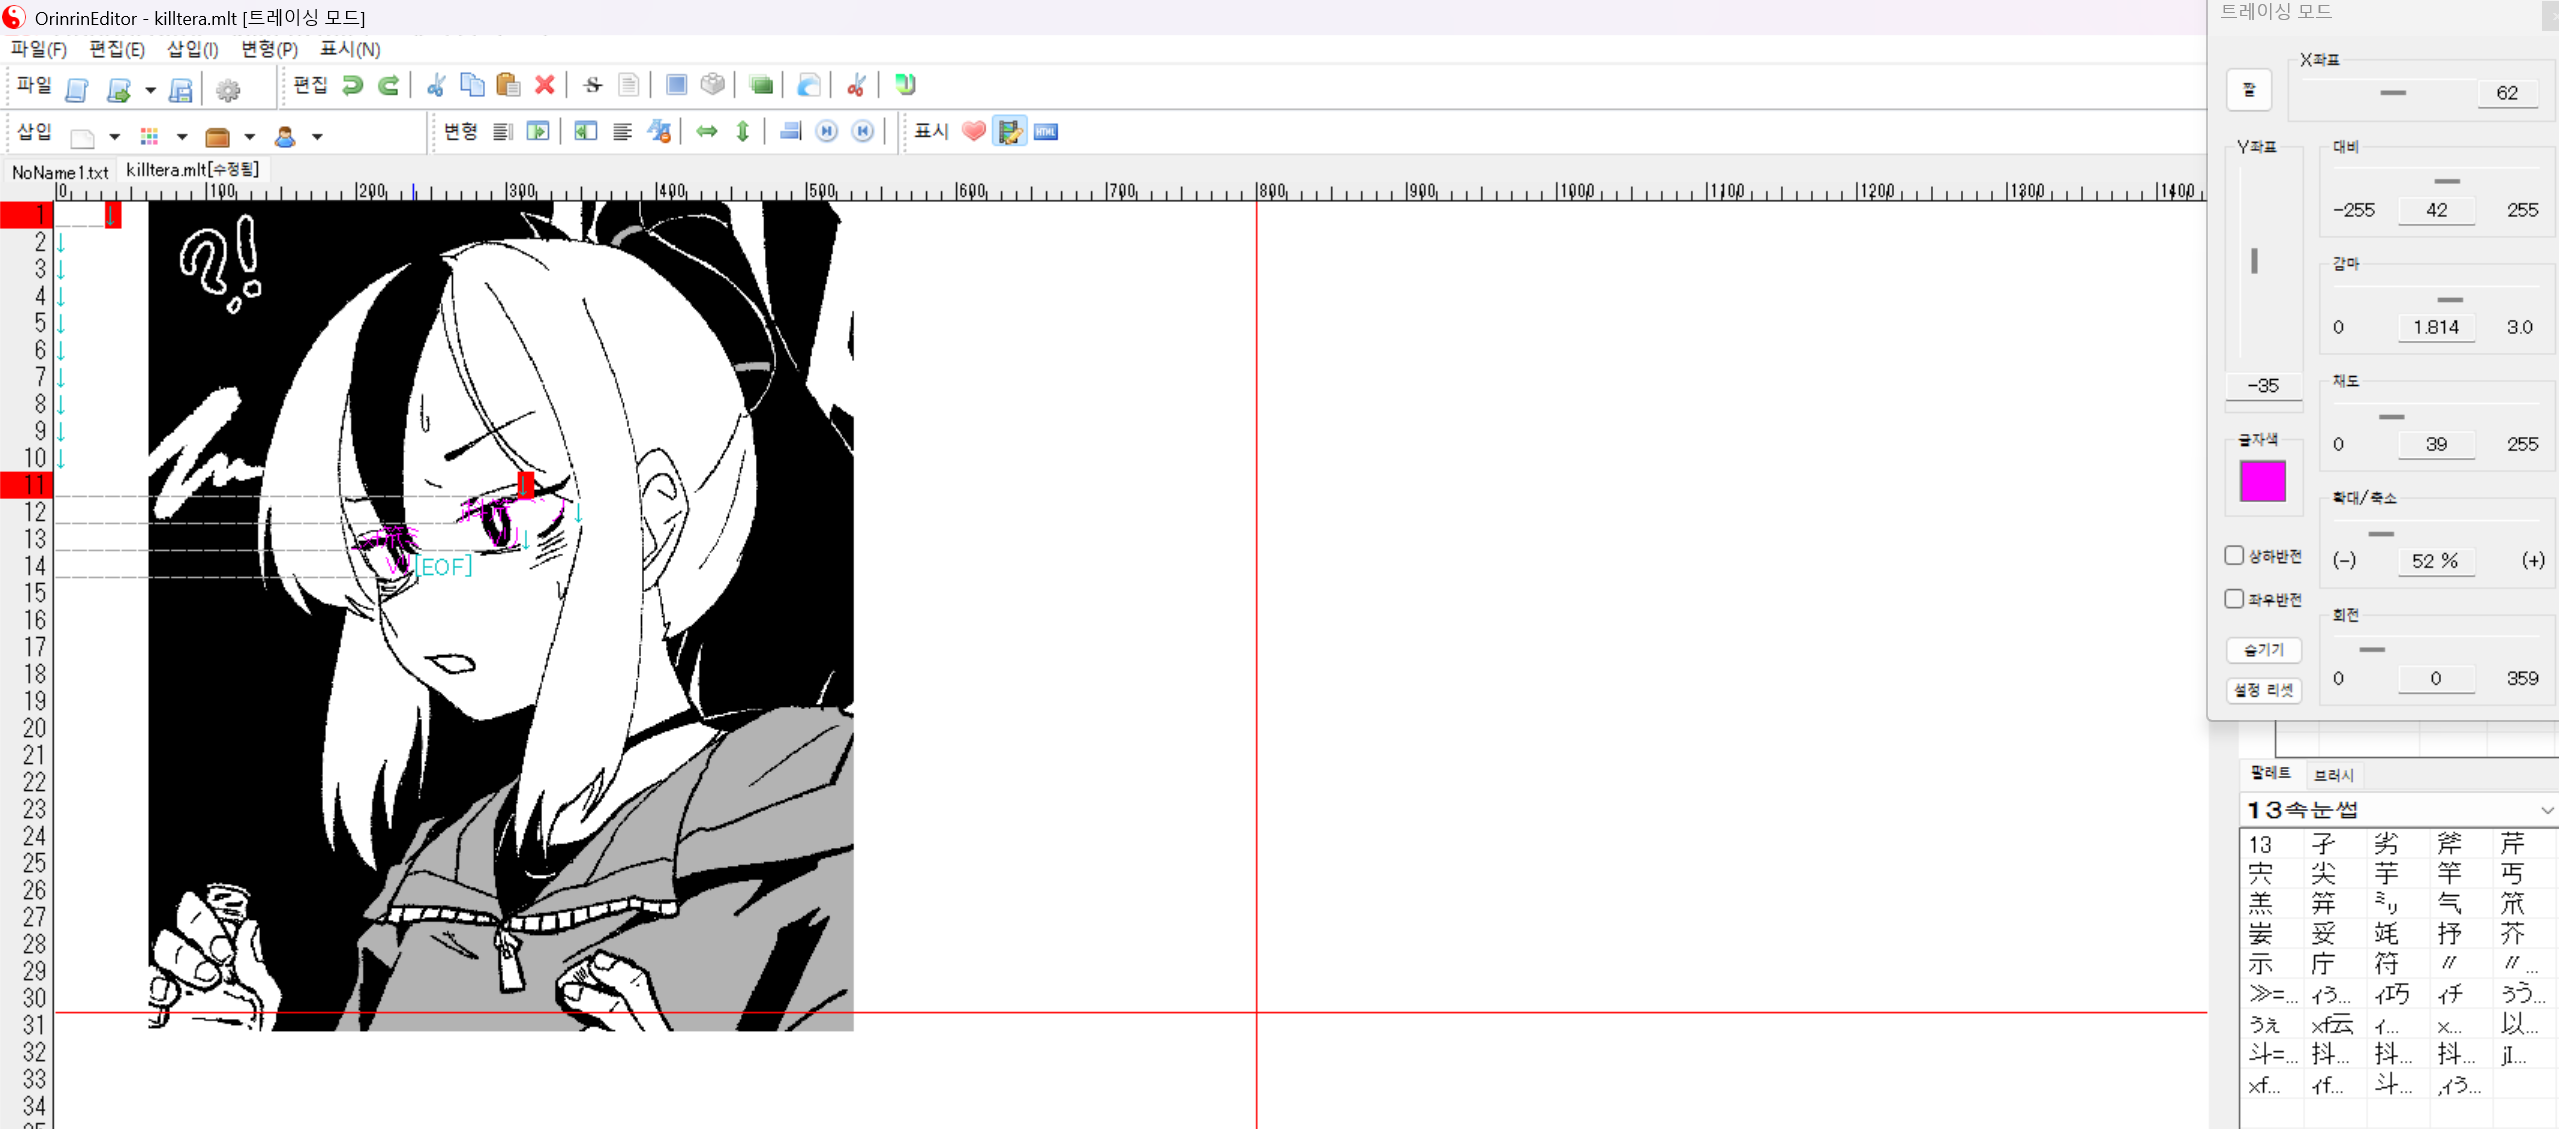Click the magenta 글자색 color swatch
The image size is (2559, 1129).
tap(2262, 482)
